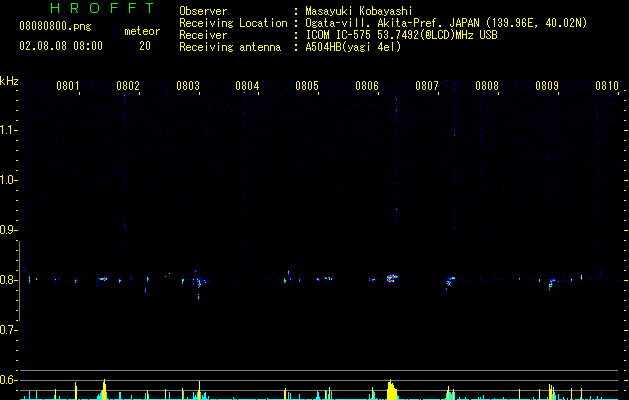The image size is (629, 400).
Task: Click the 0806 time marker
Action: click(x=367, y=86)
